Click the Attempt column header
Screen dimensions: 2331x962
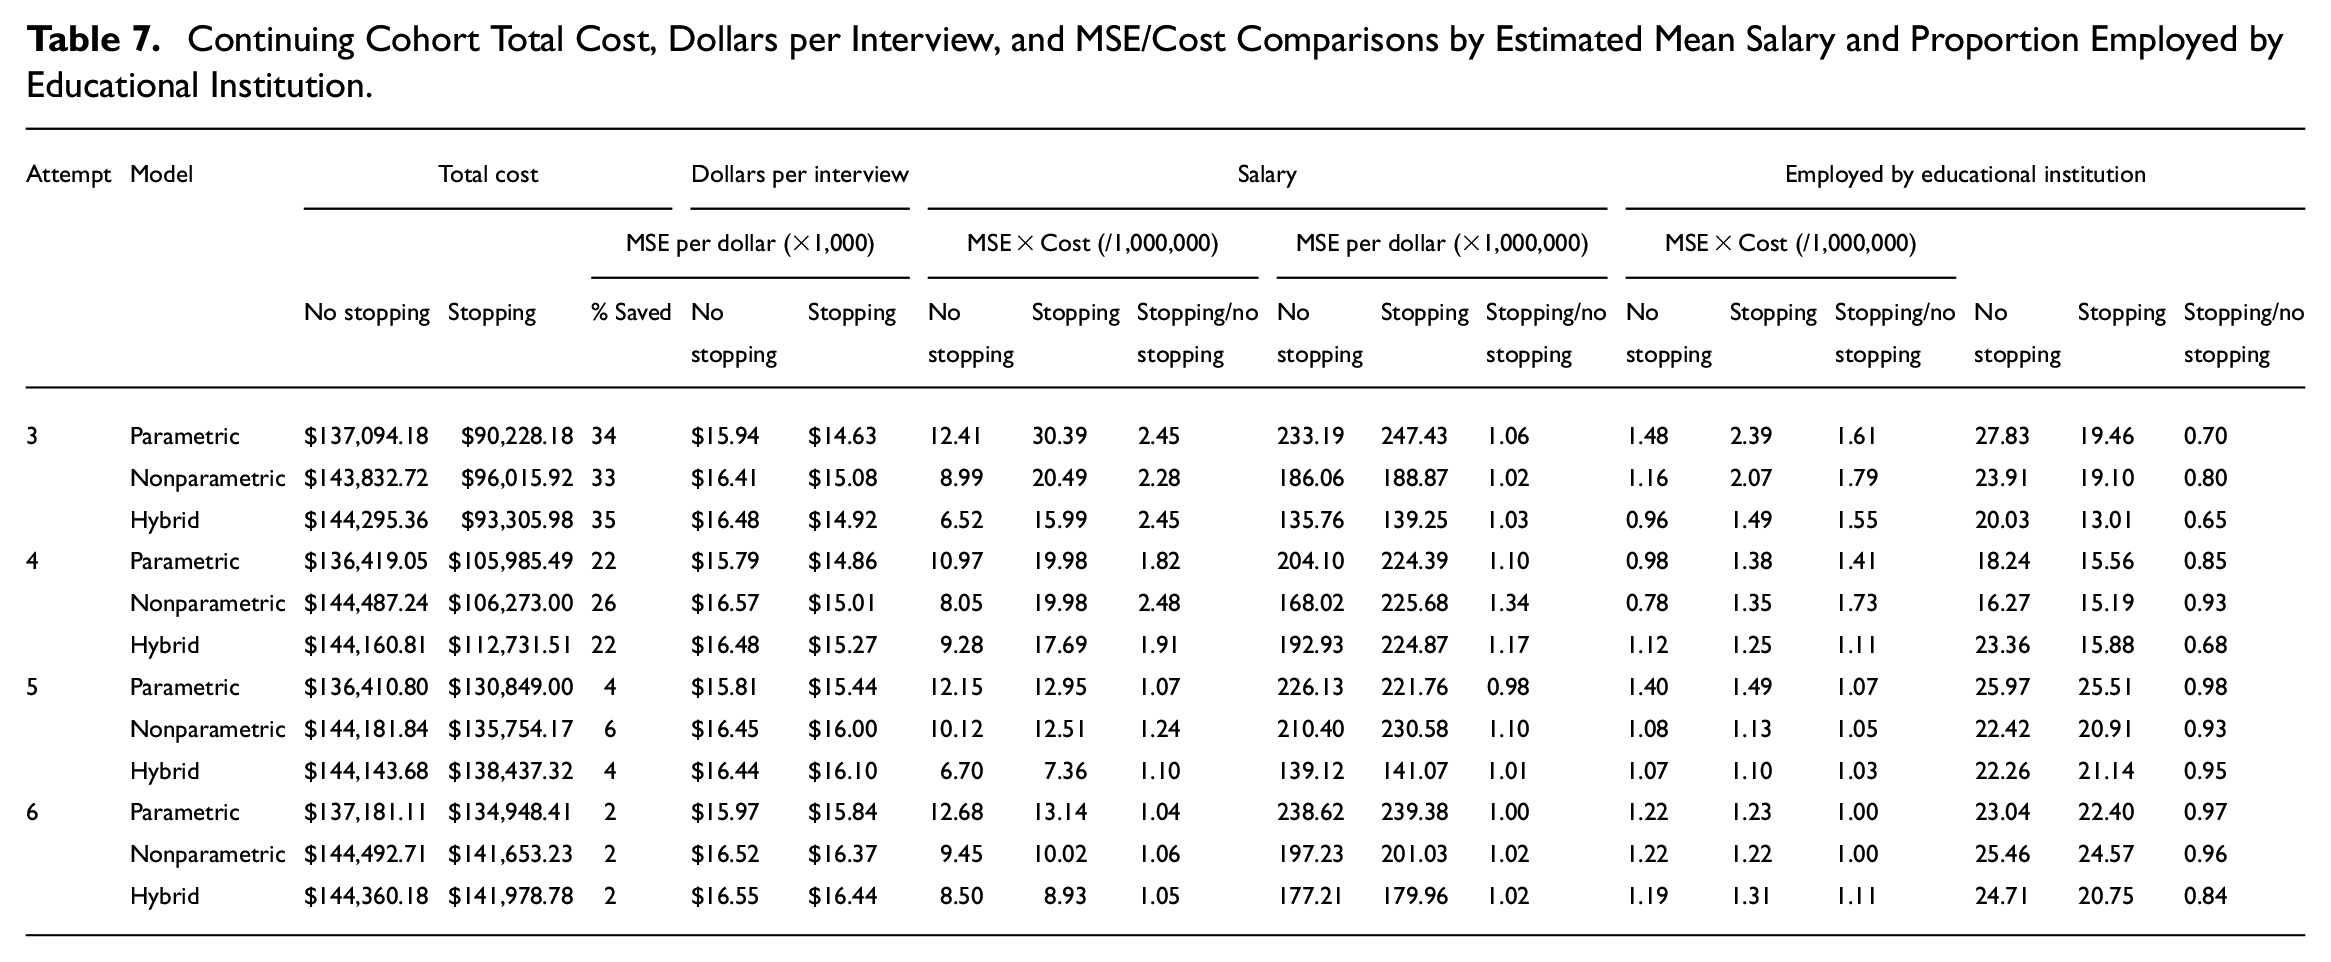click(69, 174)
